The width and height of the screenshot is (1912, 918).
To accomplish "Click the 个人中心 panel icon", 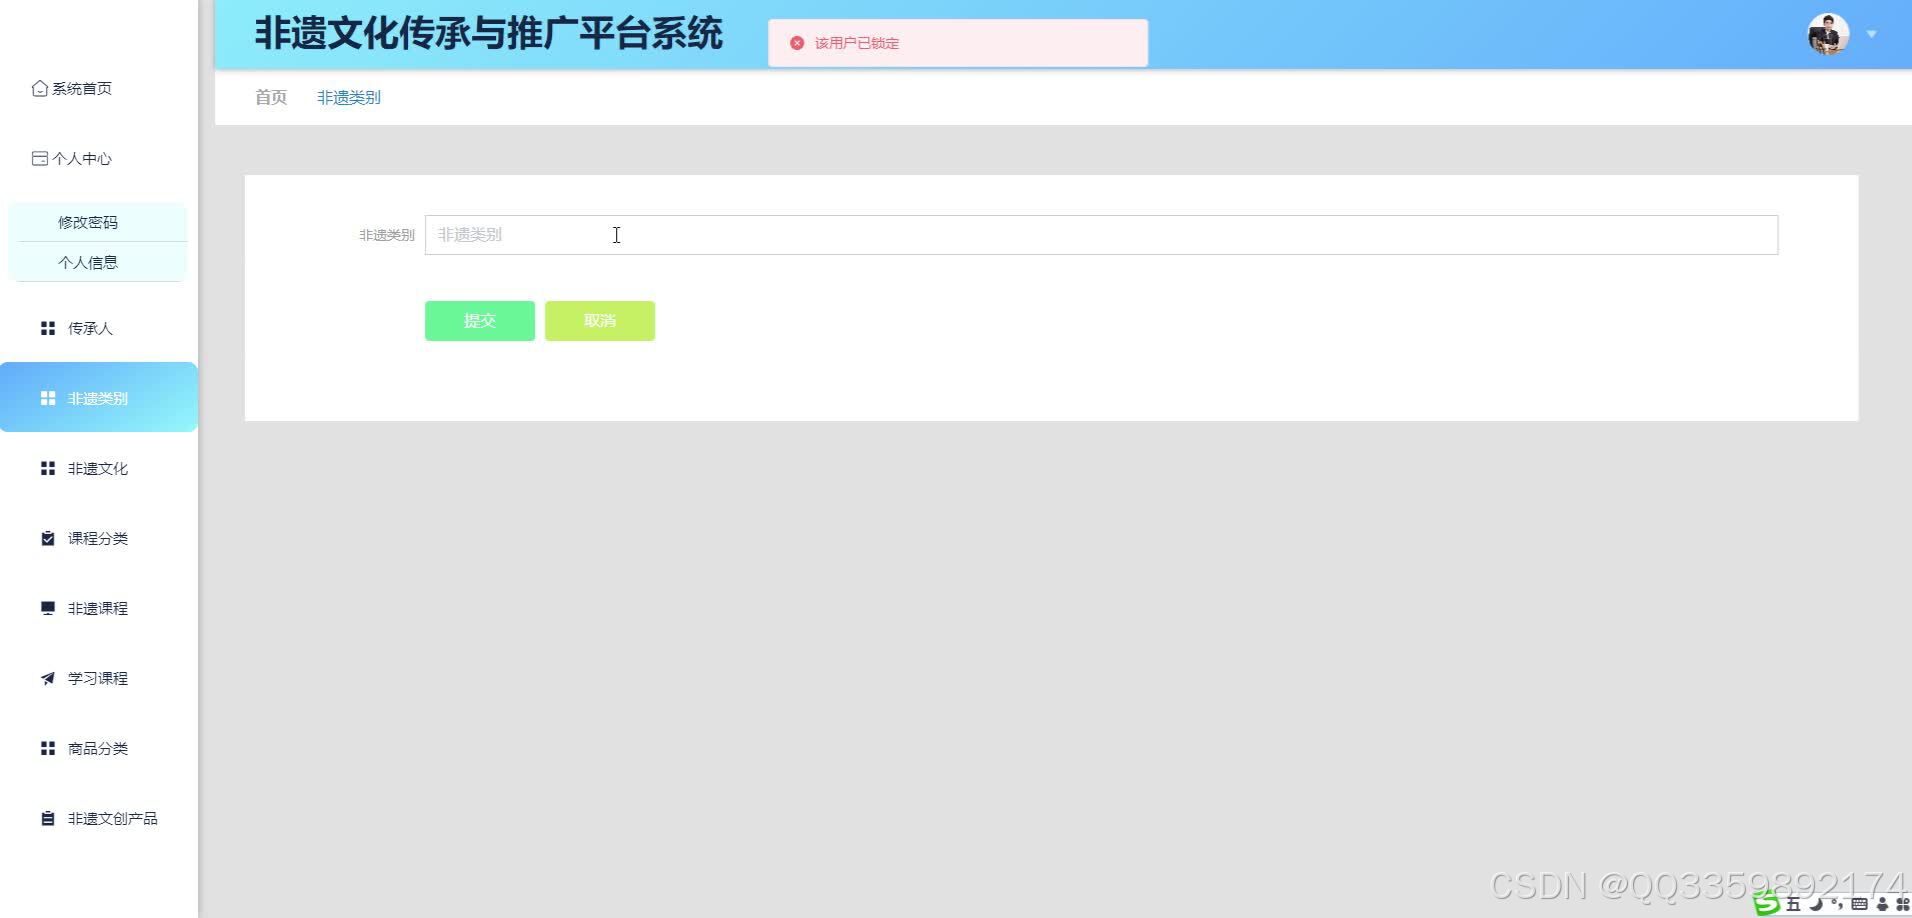I will pos(40,158).
